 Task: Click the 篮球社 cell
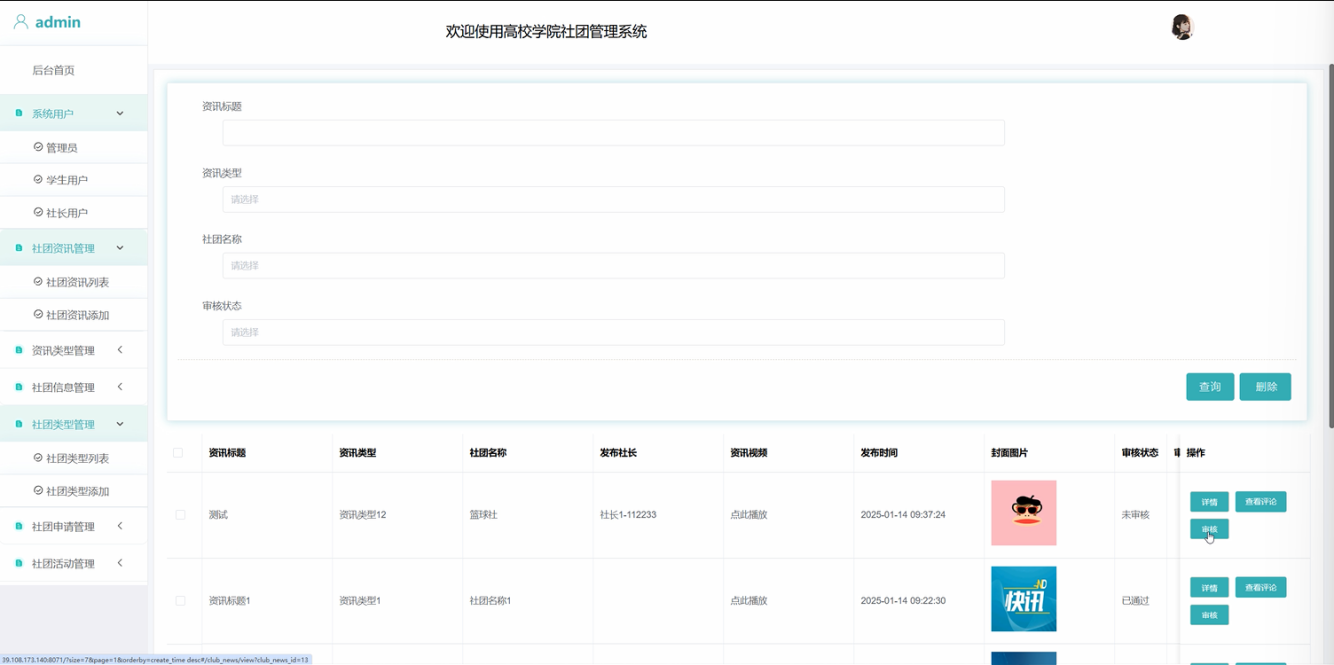[x=483, y=515]
